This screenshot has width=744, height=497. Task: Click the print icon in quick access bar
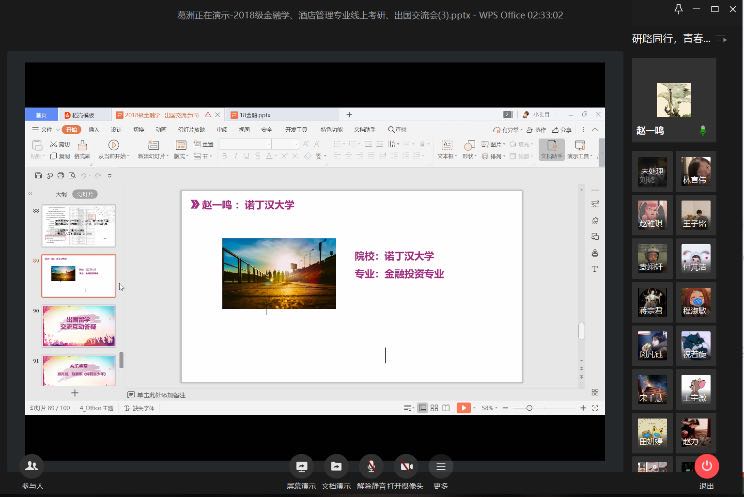[x=61, y=175]
